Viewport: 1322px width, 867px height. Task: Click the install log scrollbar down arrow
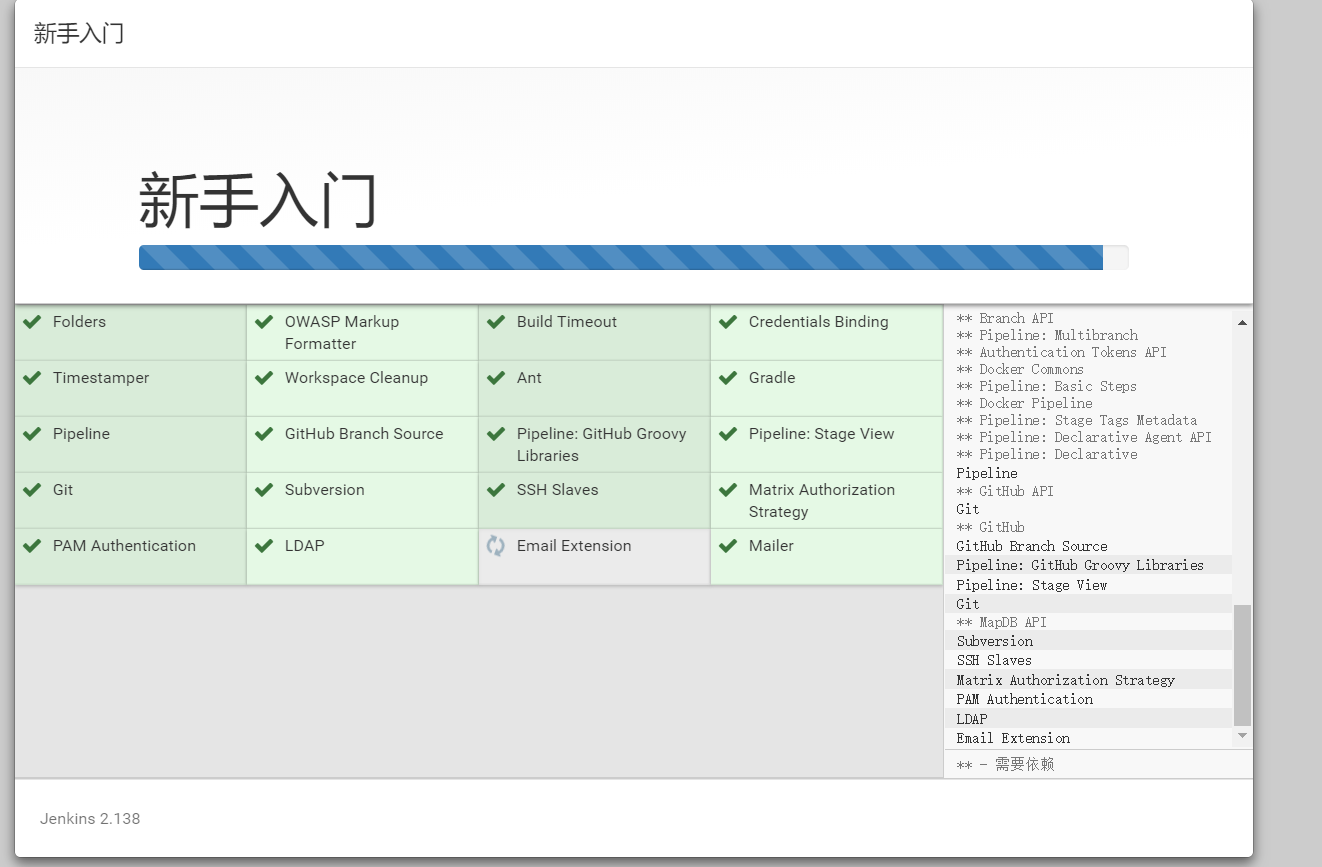tap(1242, 735)
